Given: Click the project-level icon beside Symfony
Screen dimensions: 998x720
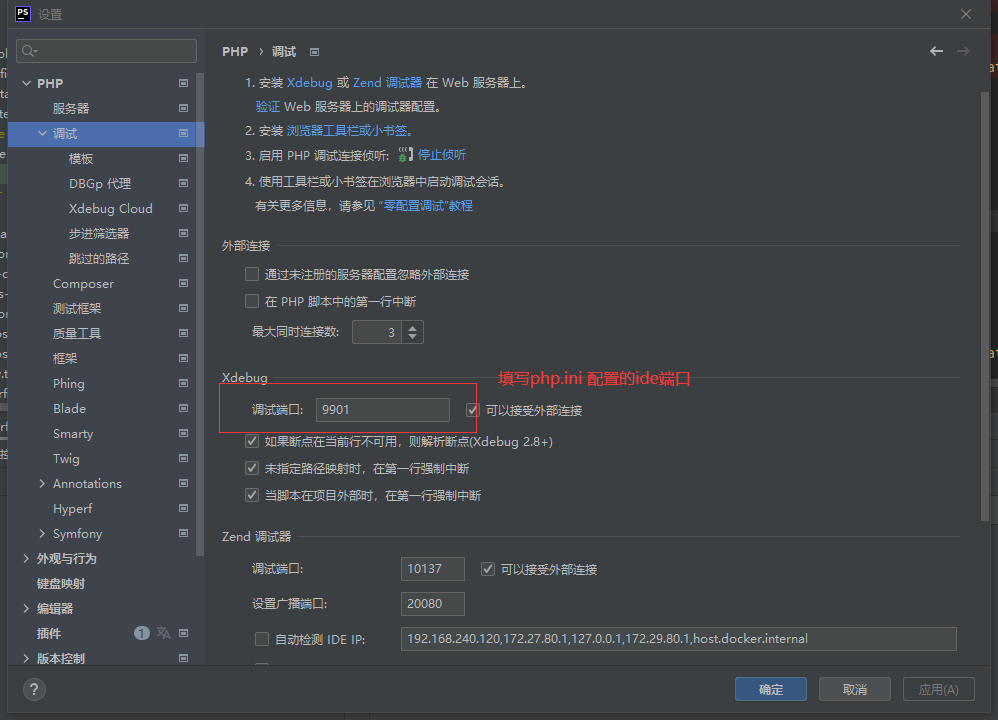Looking at the screenshot, I should coord(183,533).
